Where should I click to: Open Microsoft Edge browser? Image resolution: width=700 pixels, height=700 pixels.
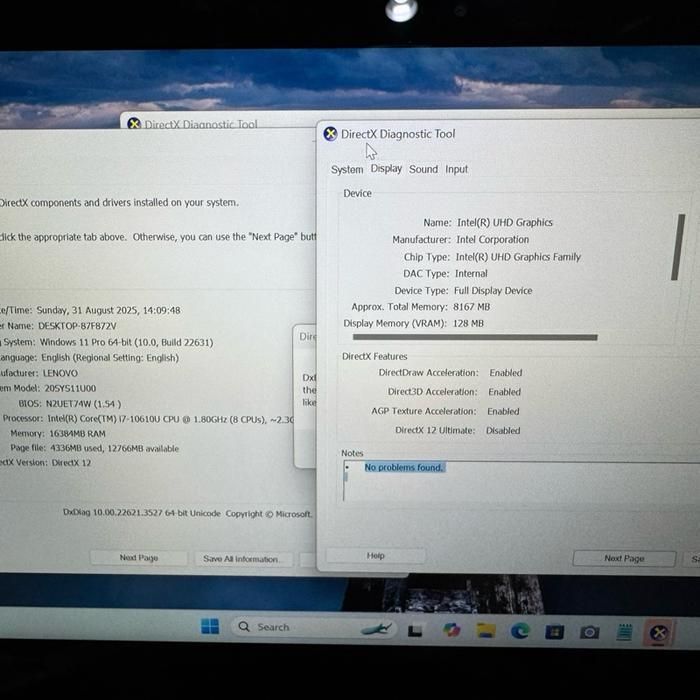[520, 630]
